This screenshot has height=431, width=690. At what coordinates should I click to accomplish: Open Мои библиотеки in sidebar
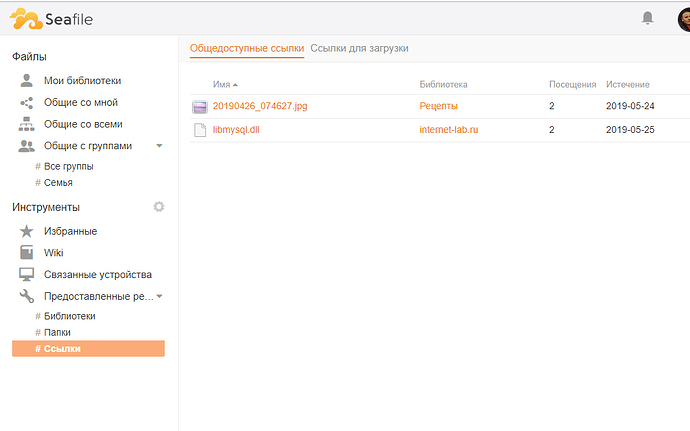pyautogui.click(x=82, y=81)
